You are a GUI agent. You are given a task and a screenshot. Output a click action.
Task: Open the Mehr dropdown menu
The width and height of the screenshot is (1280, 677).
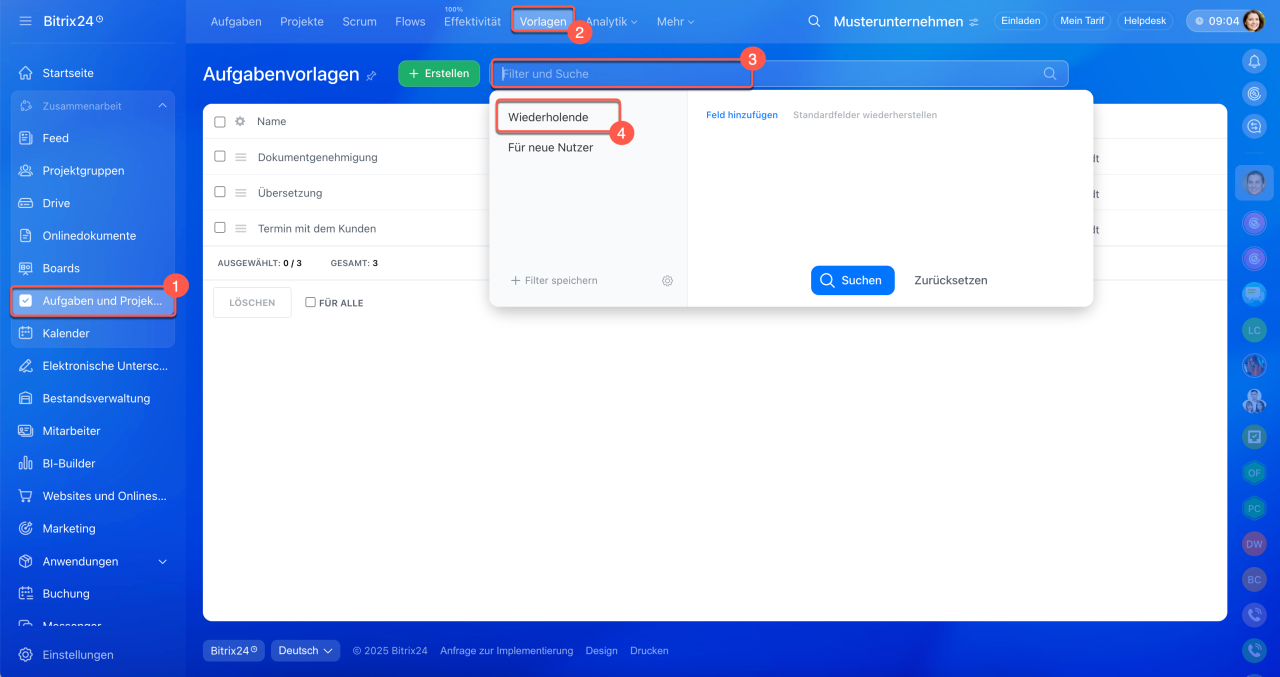click(675, 22)
